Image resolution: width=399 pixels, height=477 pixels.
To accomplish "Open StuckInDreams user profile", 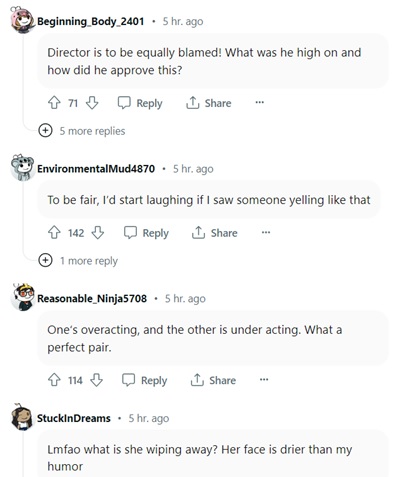I will pyautogui.click(x=74, y=418).
